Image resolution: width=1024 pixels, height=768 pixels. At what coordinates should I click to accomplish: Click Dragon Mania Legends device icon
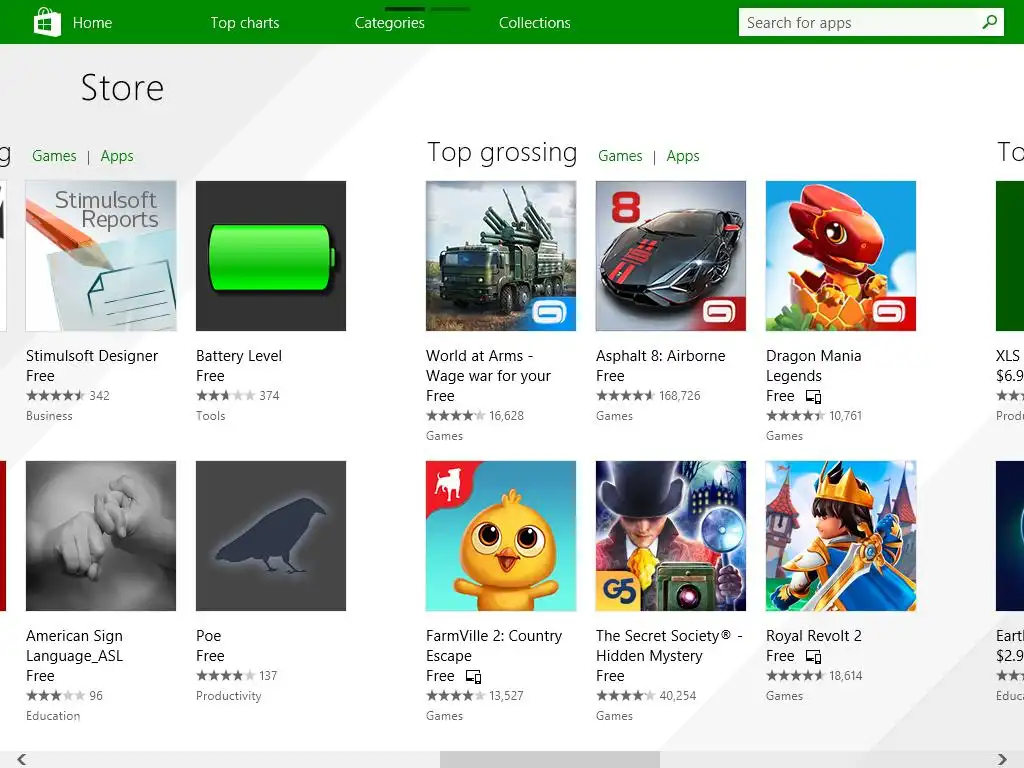(x=813, y=396)
